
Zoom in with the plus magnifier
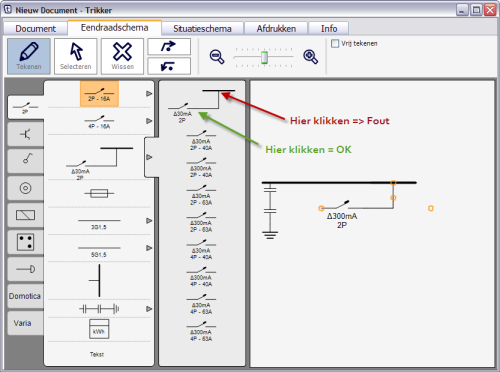(310, 57)
